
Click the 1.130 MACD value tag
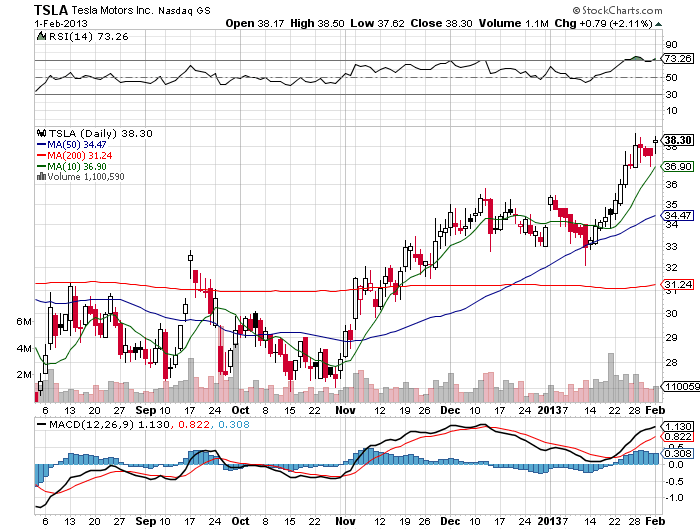coord(678,426)
